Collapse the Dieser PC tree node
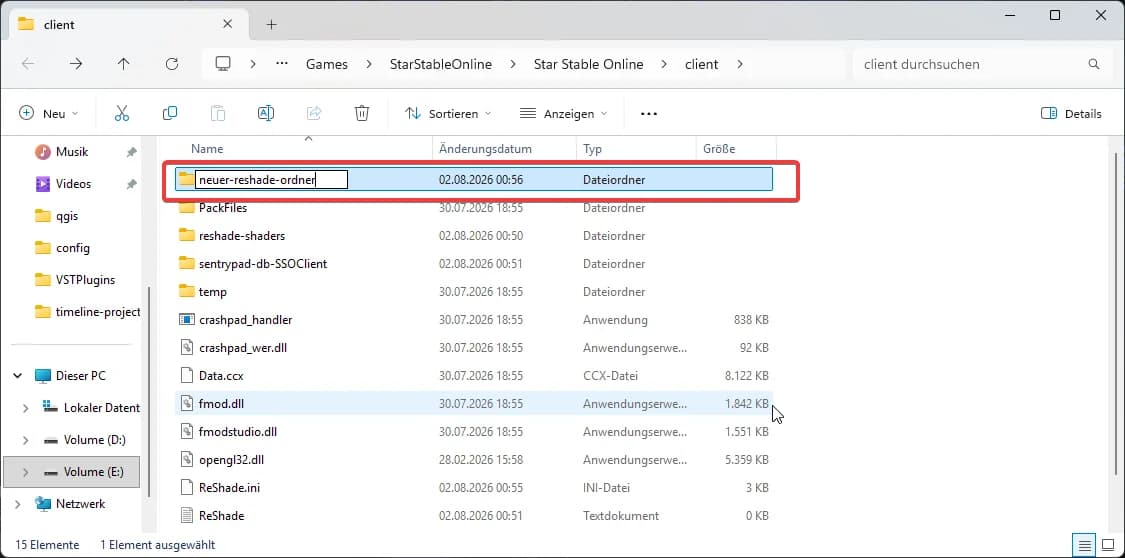The width and height of the screenshot is (1125, 558). click(18, 376)
